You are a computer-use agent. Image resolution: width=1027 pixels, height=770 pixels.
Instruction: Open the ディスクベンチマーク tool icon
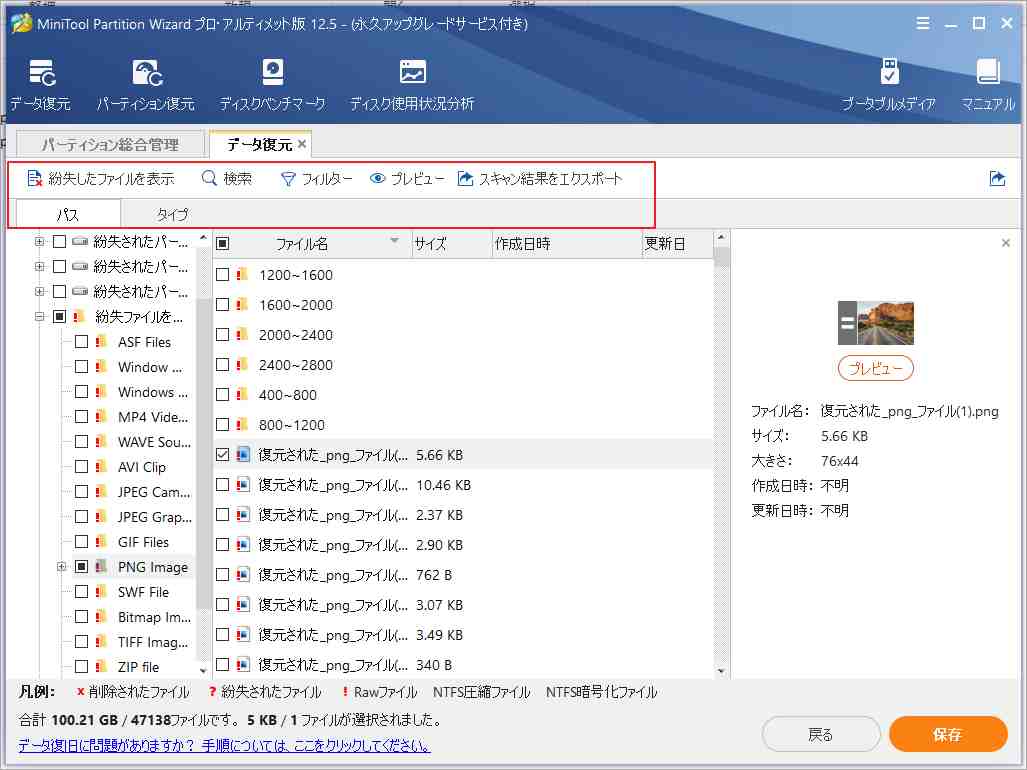(272, 72)
